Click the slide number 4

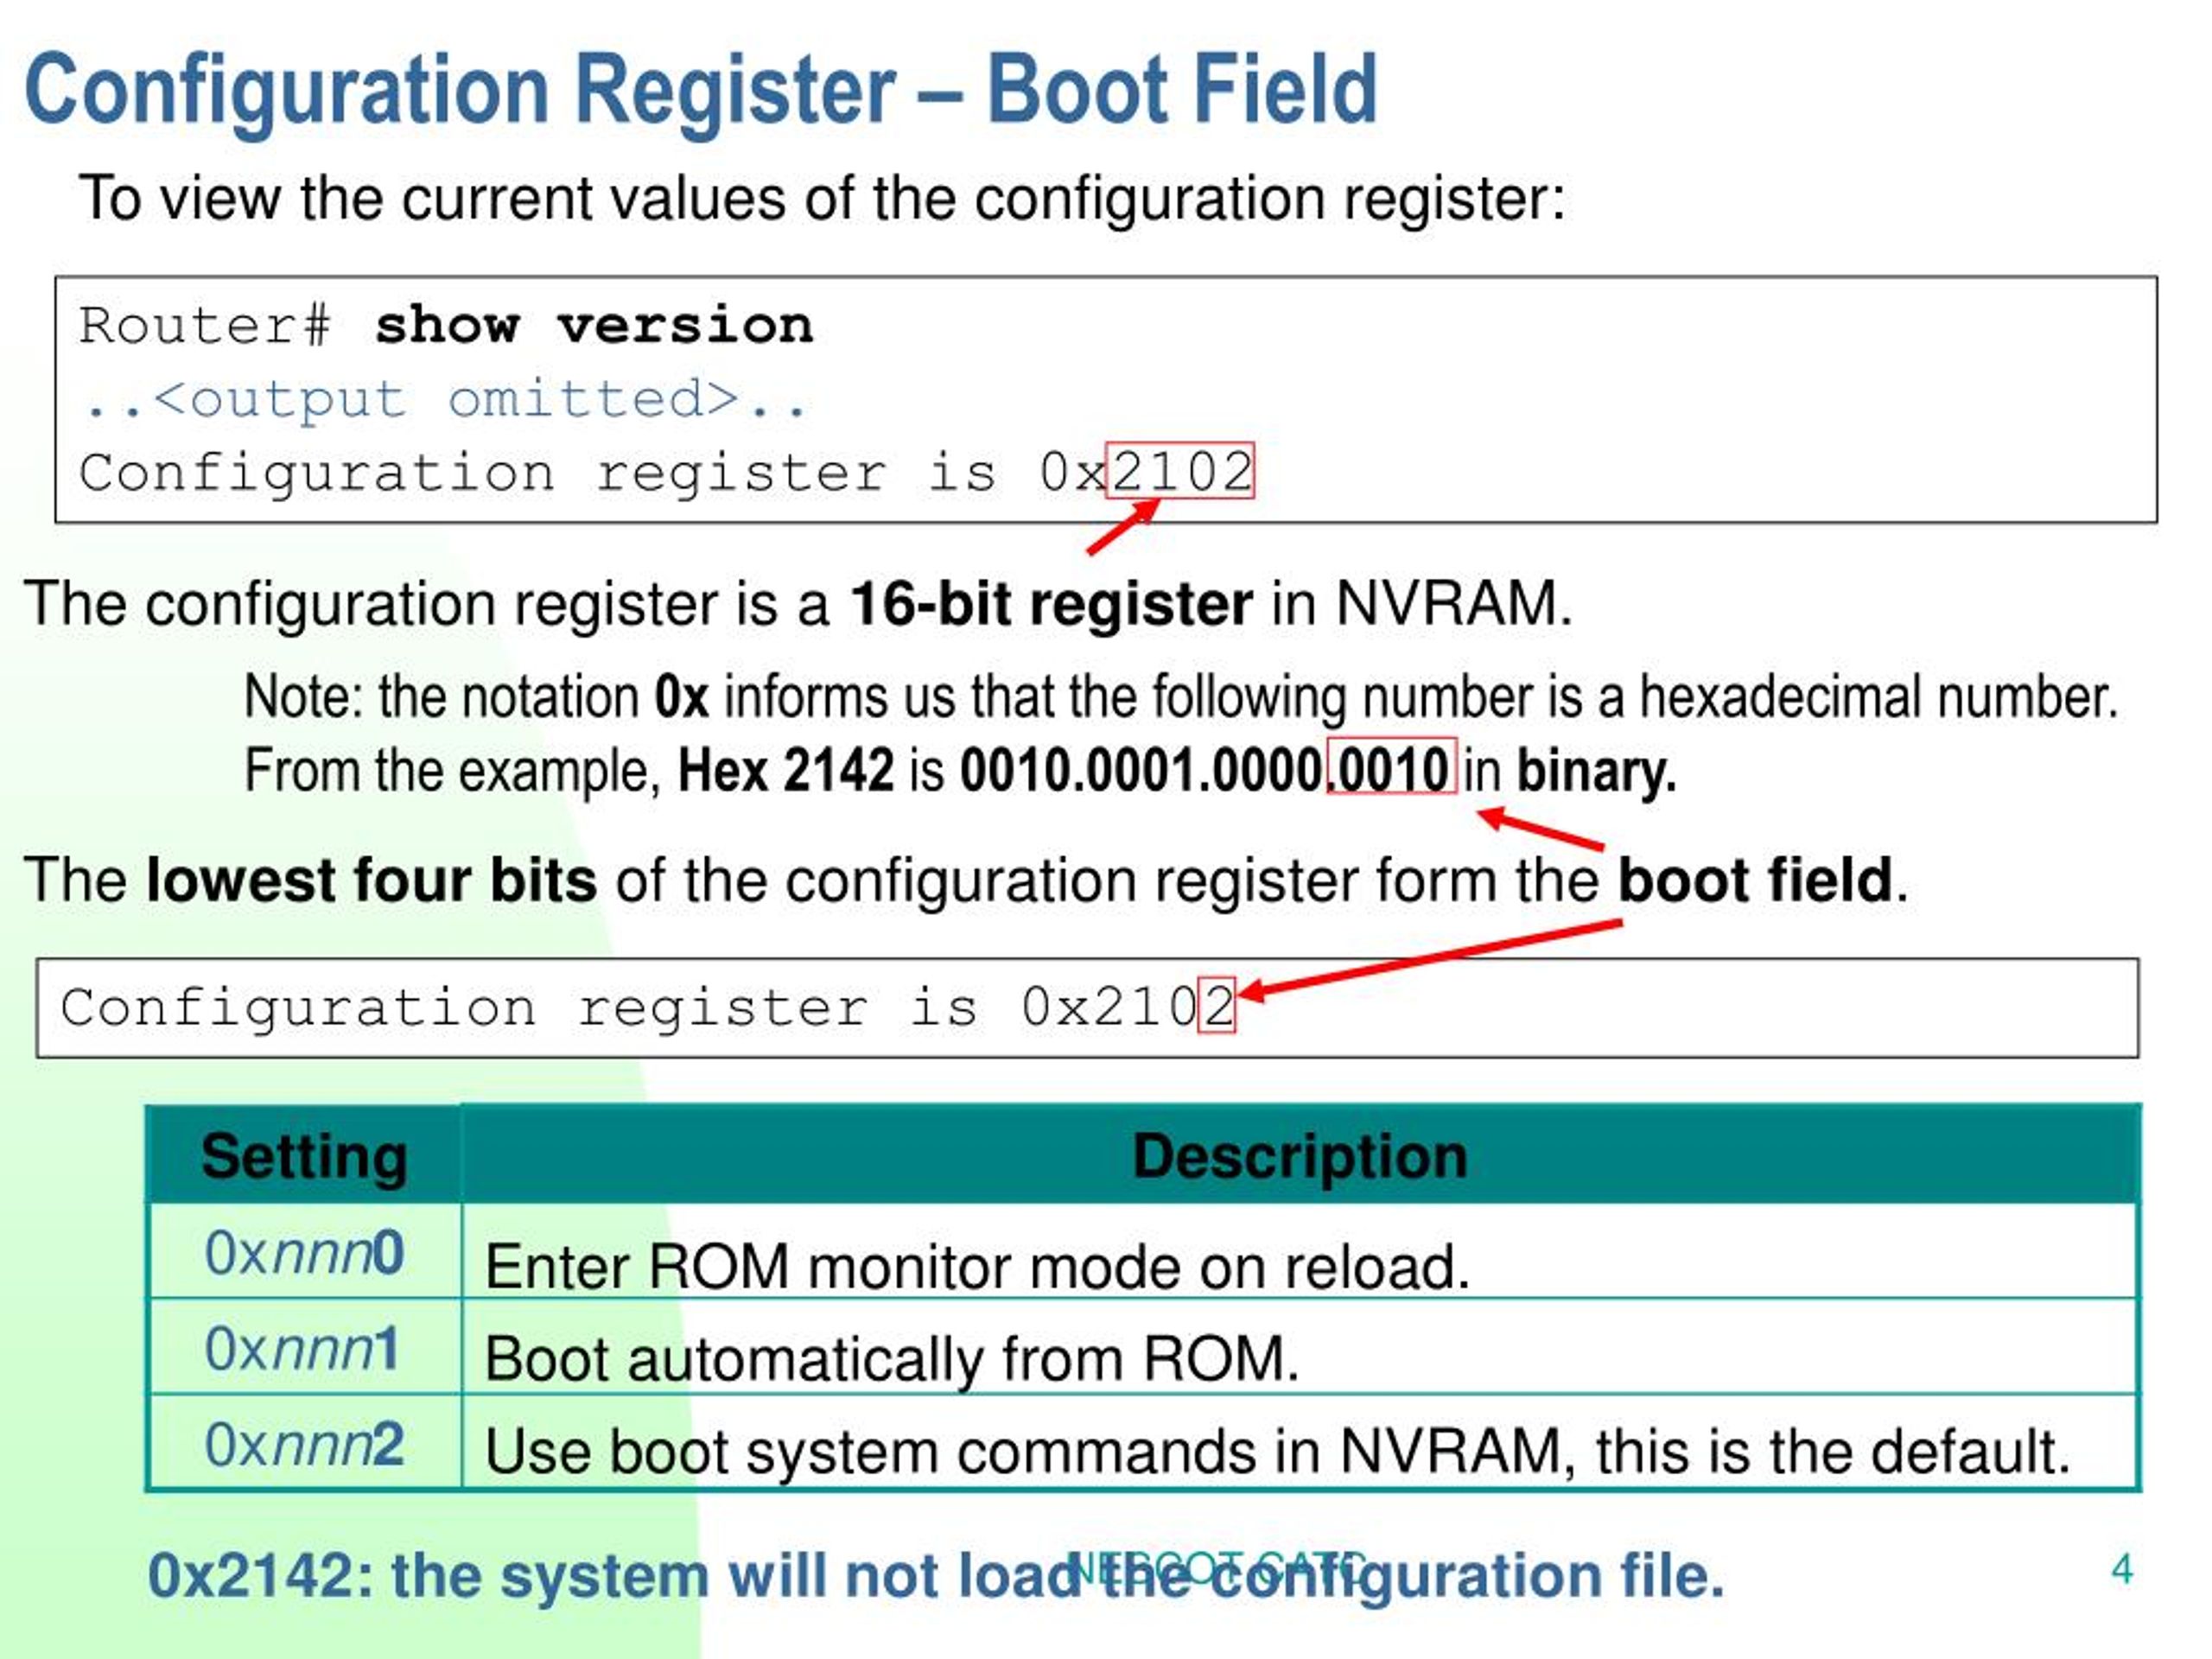pyautogui.click(x=2122, y=1569)
